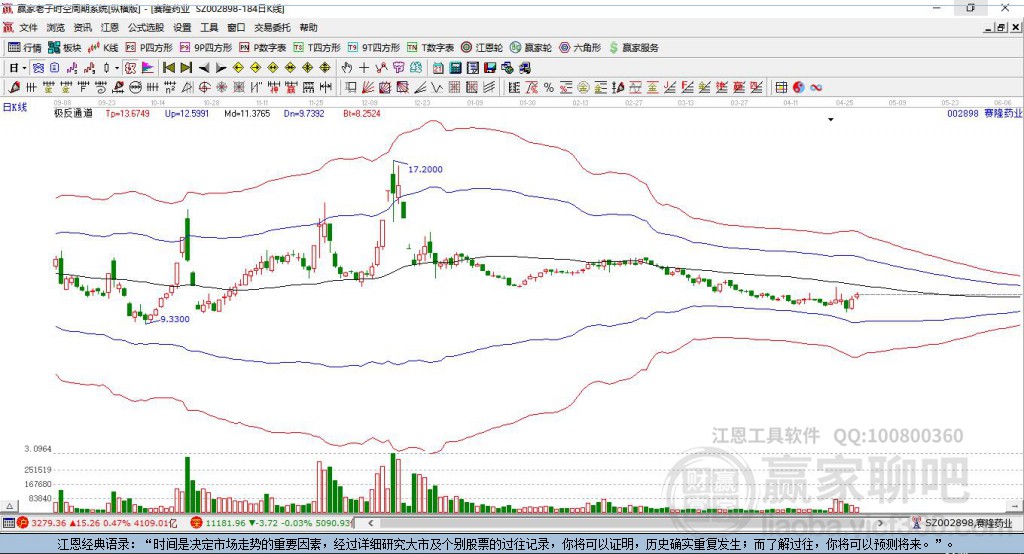Screen dimensions: 1024x554
Task: Expand volume panel with up-triangle button
Action: tap(9, 506)
